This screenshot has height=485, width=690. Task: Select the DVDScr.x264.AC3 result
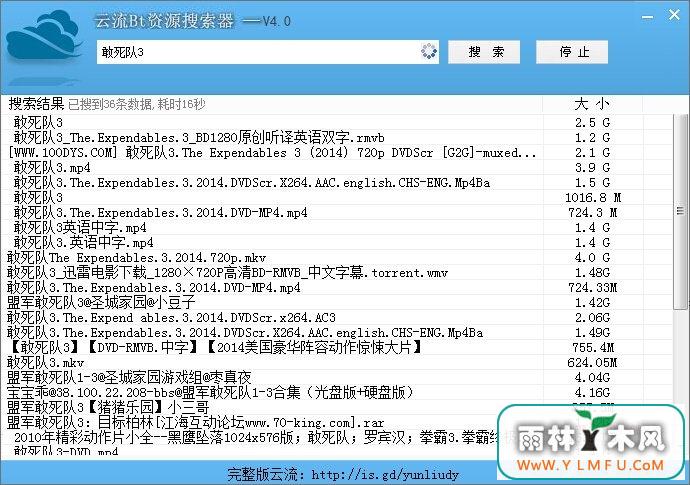[171, 317]
